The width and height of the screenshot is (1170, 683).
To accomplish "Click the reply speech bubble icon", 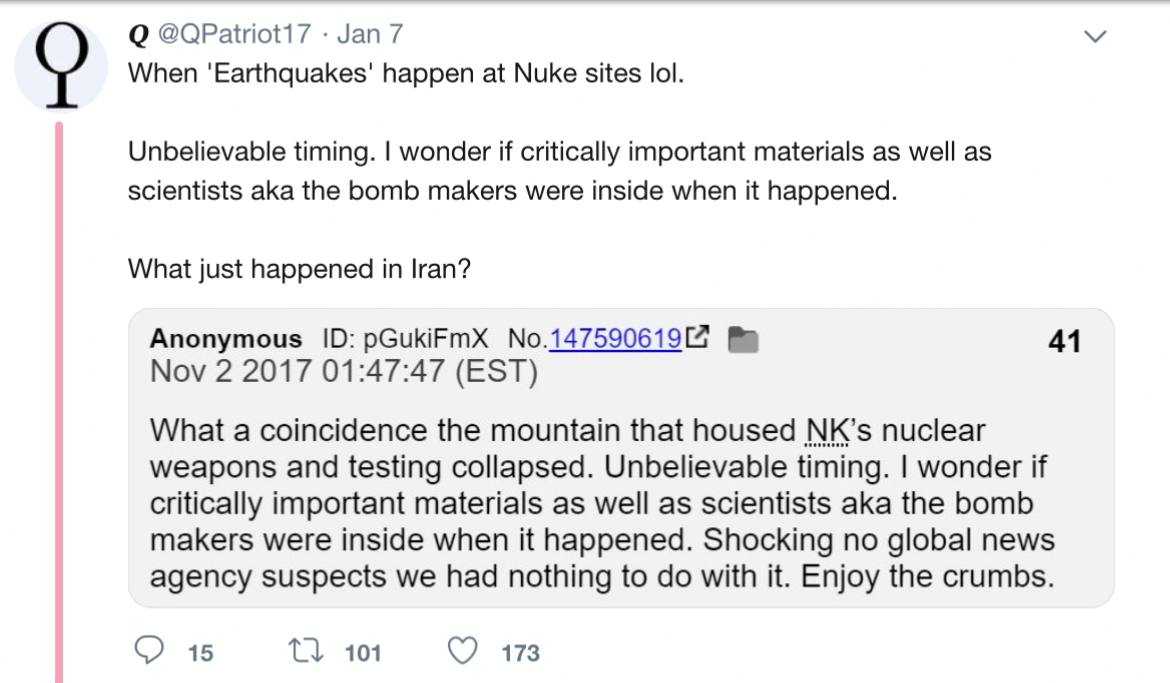I will 149,652.
